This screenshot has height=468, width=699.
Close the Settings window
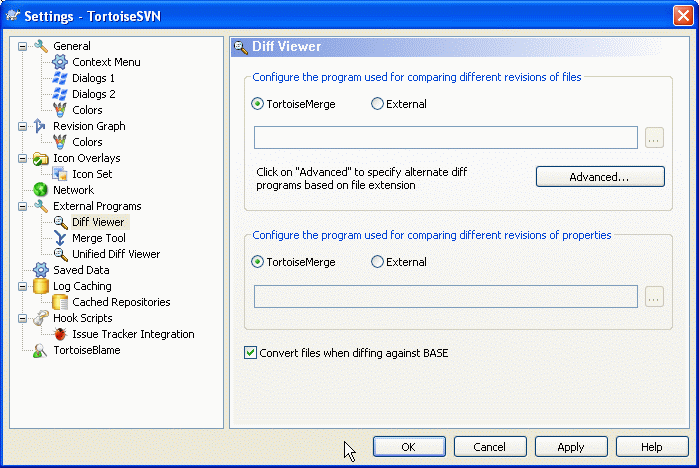683,16
